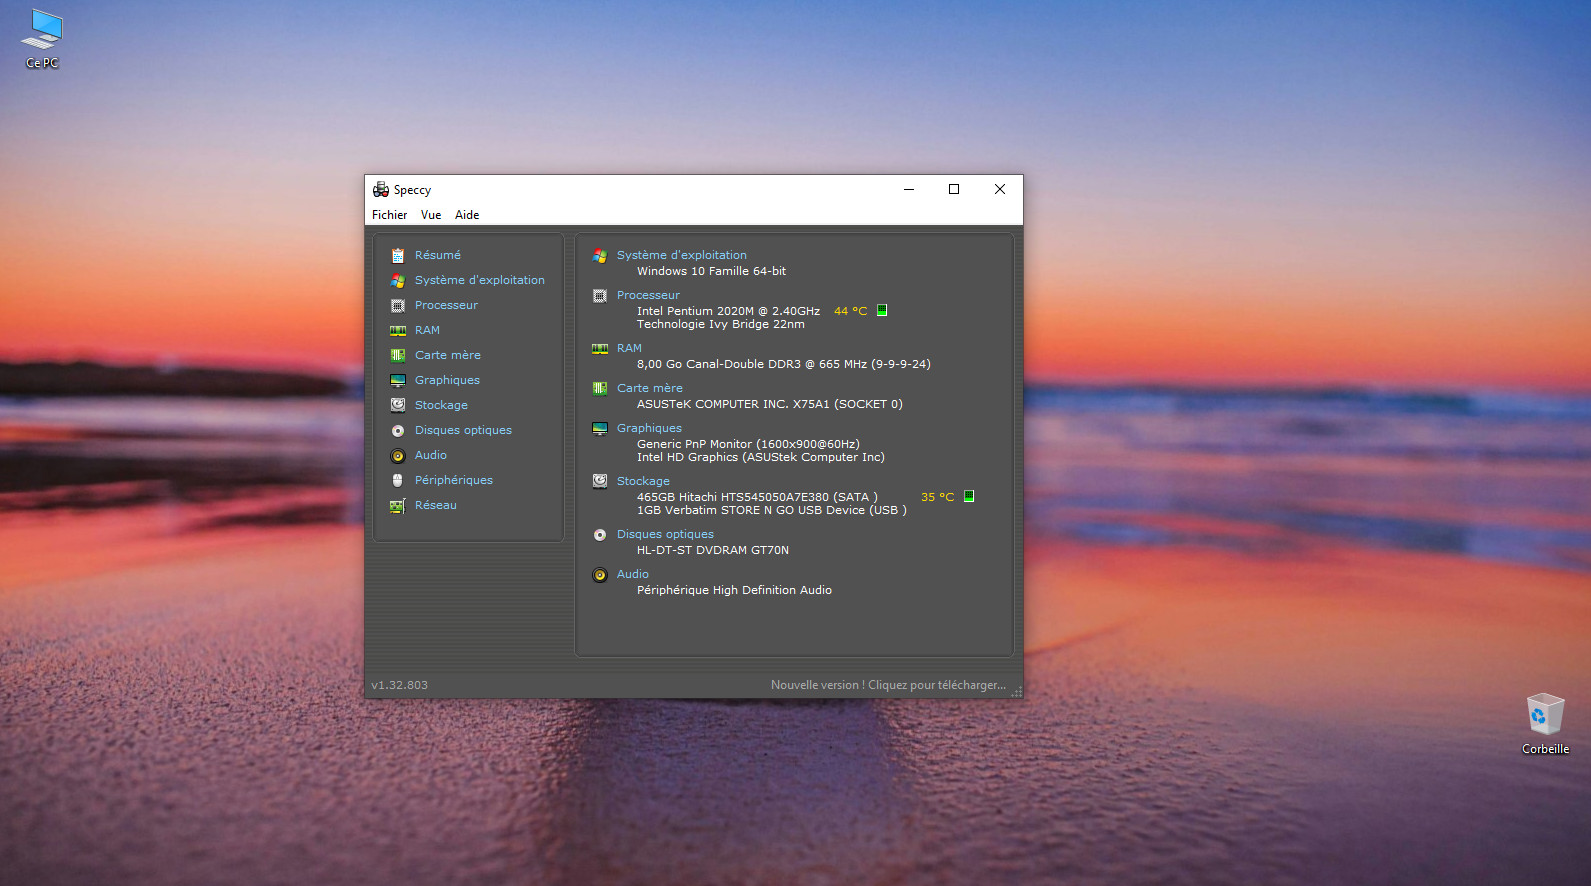Image resolution: width=1591 pixels, height=886 pixels.
Task: Click the speaker icon beside sidebar Audio
Action: (x=398, y=455)
